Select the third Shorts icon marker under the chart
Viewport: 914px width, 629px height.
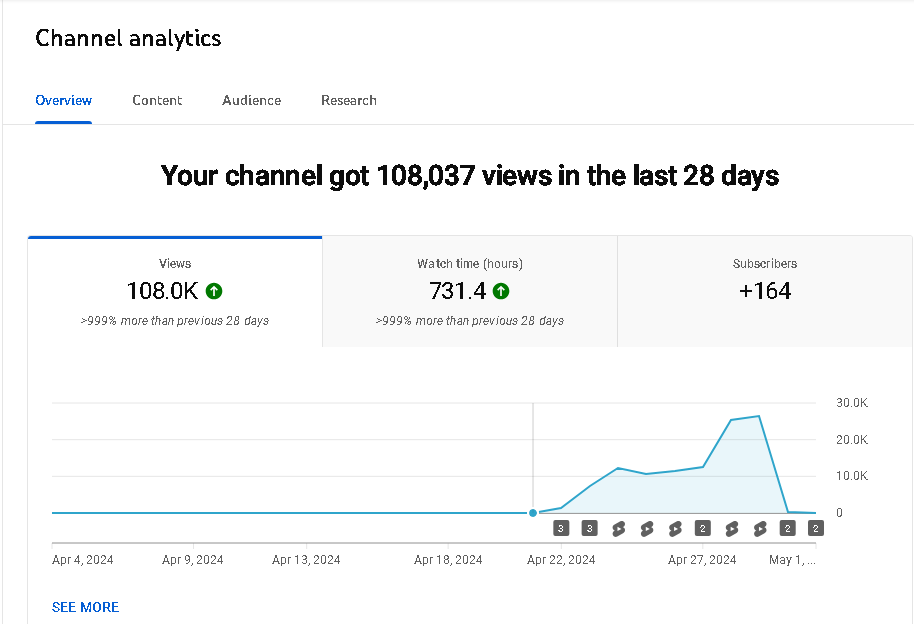pos(675,529)
